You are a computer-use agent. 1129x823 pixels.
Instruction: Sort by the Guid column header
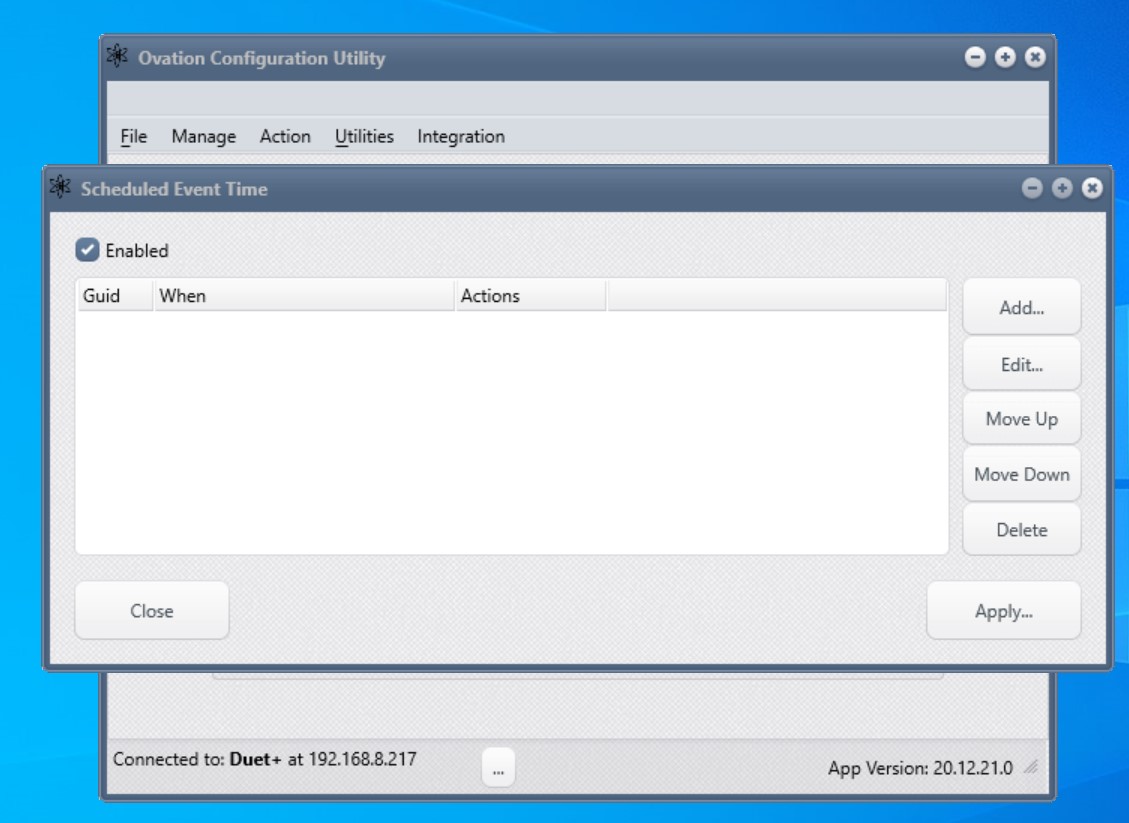(114, 295)
